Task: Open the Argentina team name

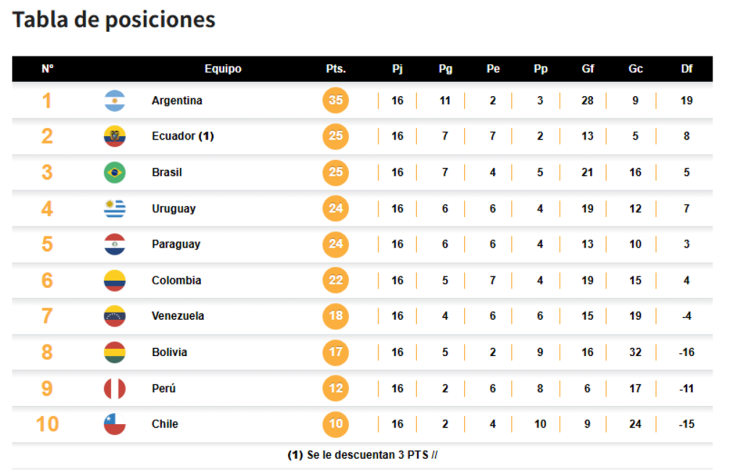Action: [x=177, y=101]
